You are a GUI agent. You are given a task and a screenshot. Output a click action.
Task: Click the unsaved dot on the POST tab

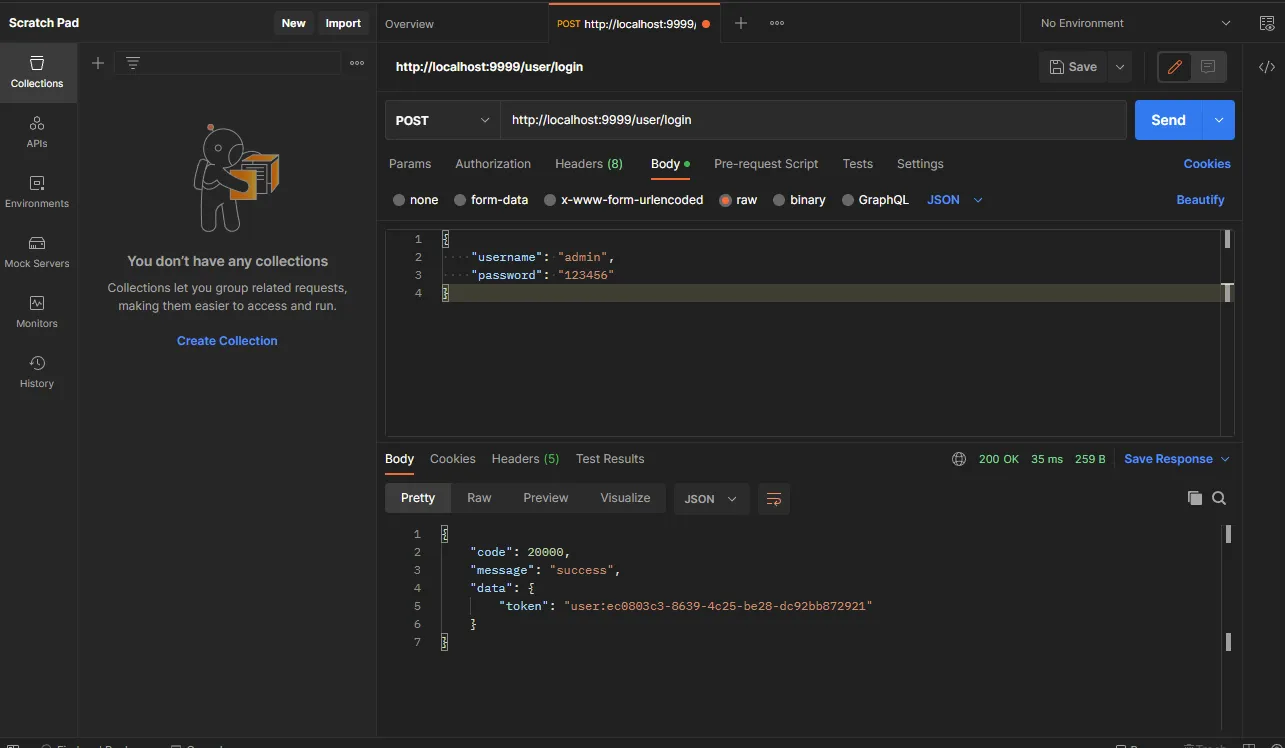click(706, 23)
